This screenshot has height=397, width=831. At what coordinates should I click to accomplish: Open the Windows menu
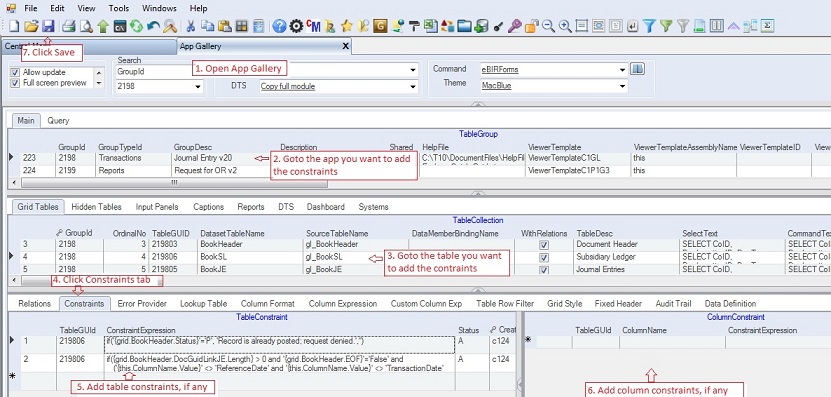click(x=159, y=8)
